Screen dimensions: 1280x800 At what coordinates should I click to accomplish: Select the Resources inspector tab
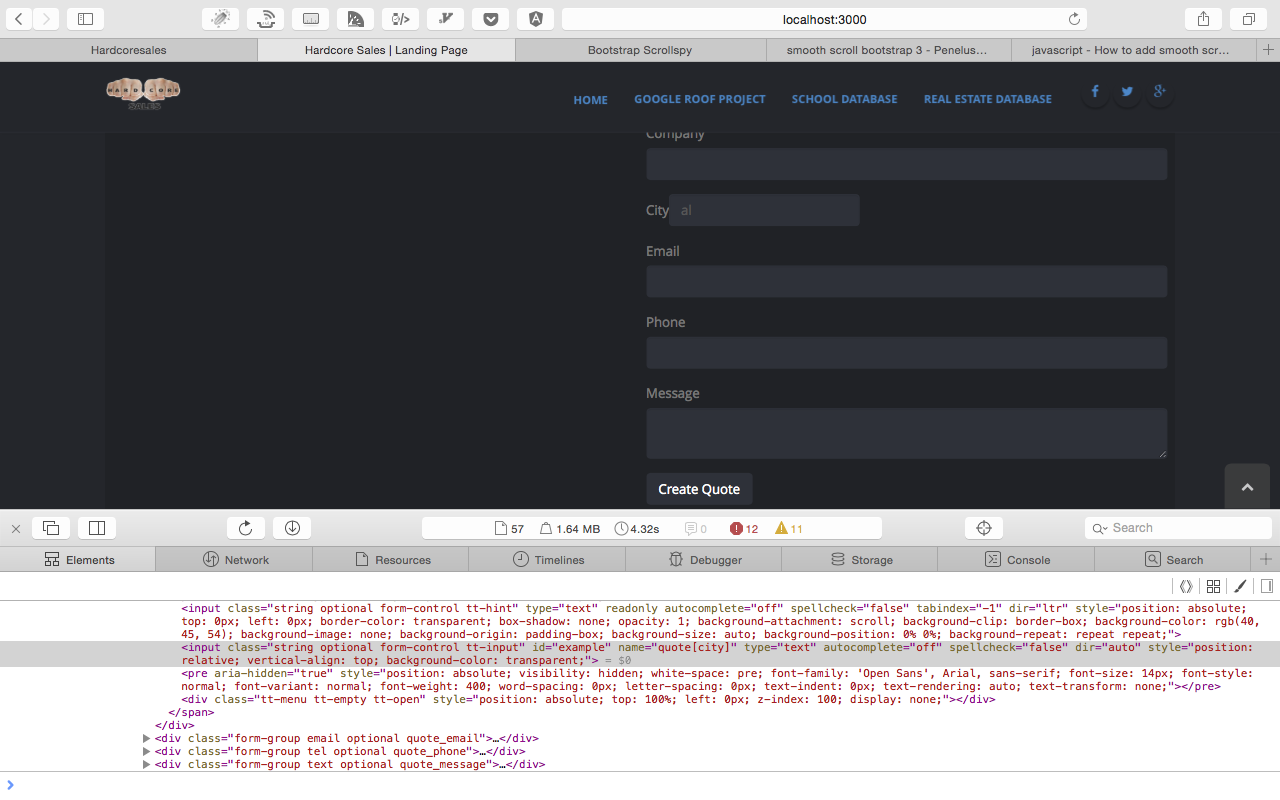click(x=391, y=560)
